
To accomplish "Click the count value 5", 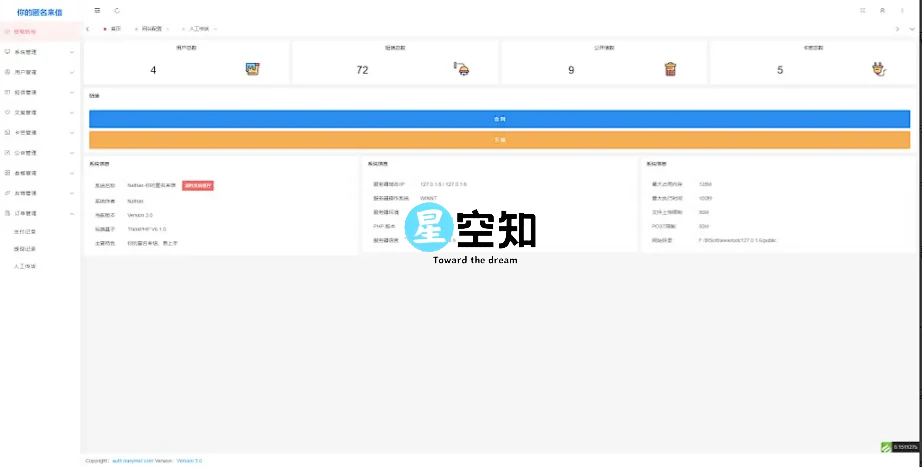I will click(x=780, y=70).
